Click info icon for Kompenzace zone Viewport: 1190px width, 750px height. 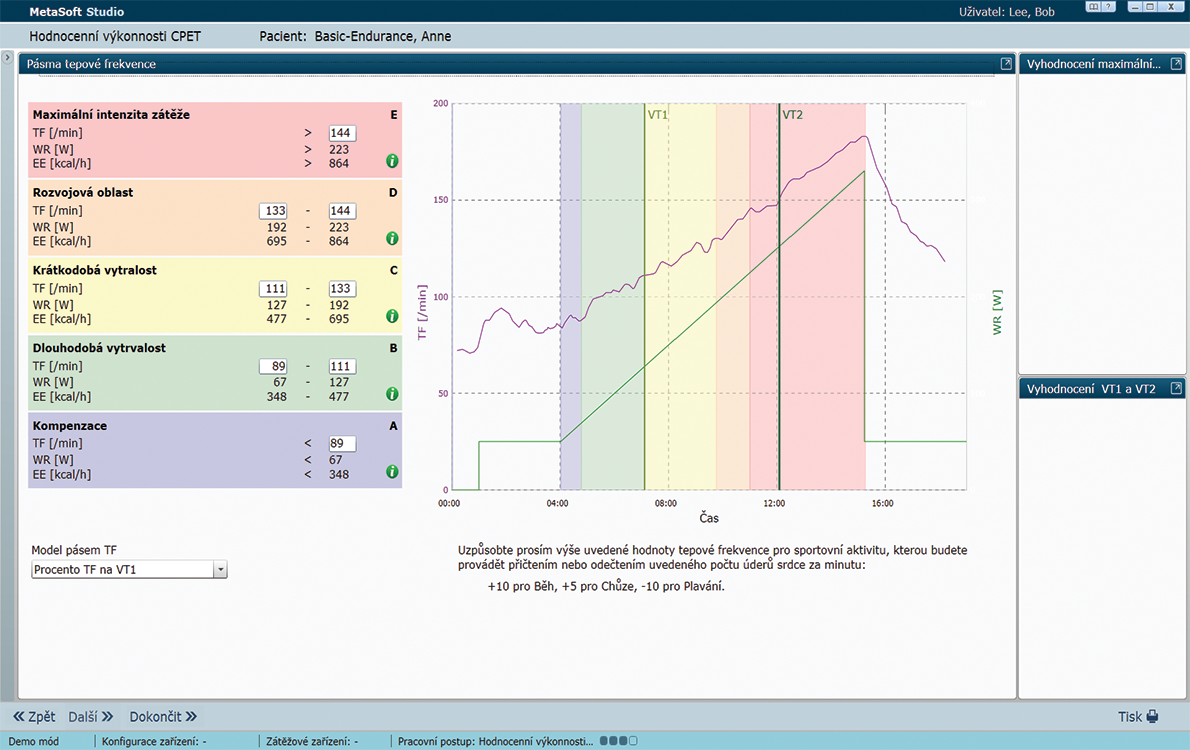pos(392,472)
